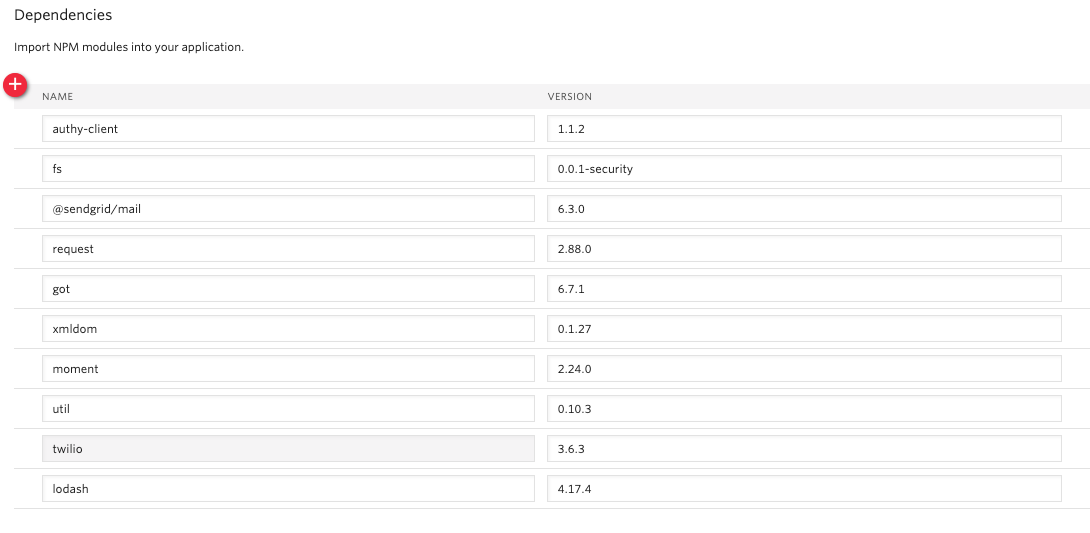The width and height of the screenshot is (1090, 533).
Task: Click the 0.0.1-security version field
Action: coord(804,169)
